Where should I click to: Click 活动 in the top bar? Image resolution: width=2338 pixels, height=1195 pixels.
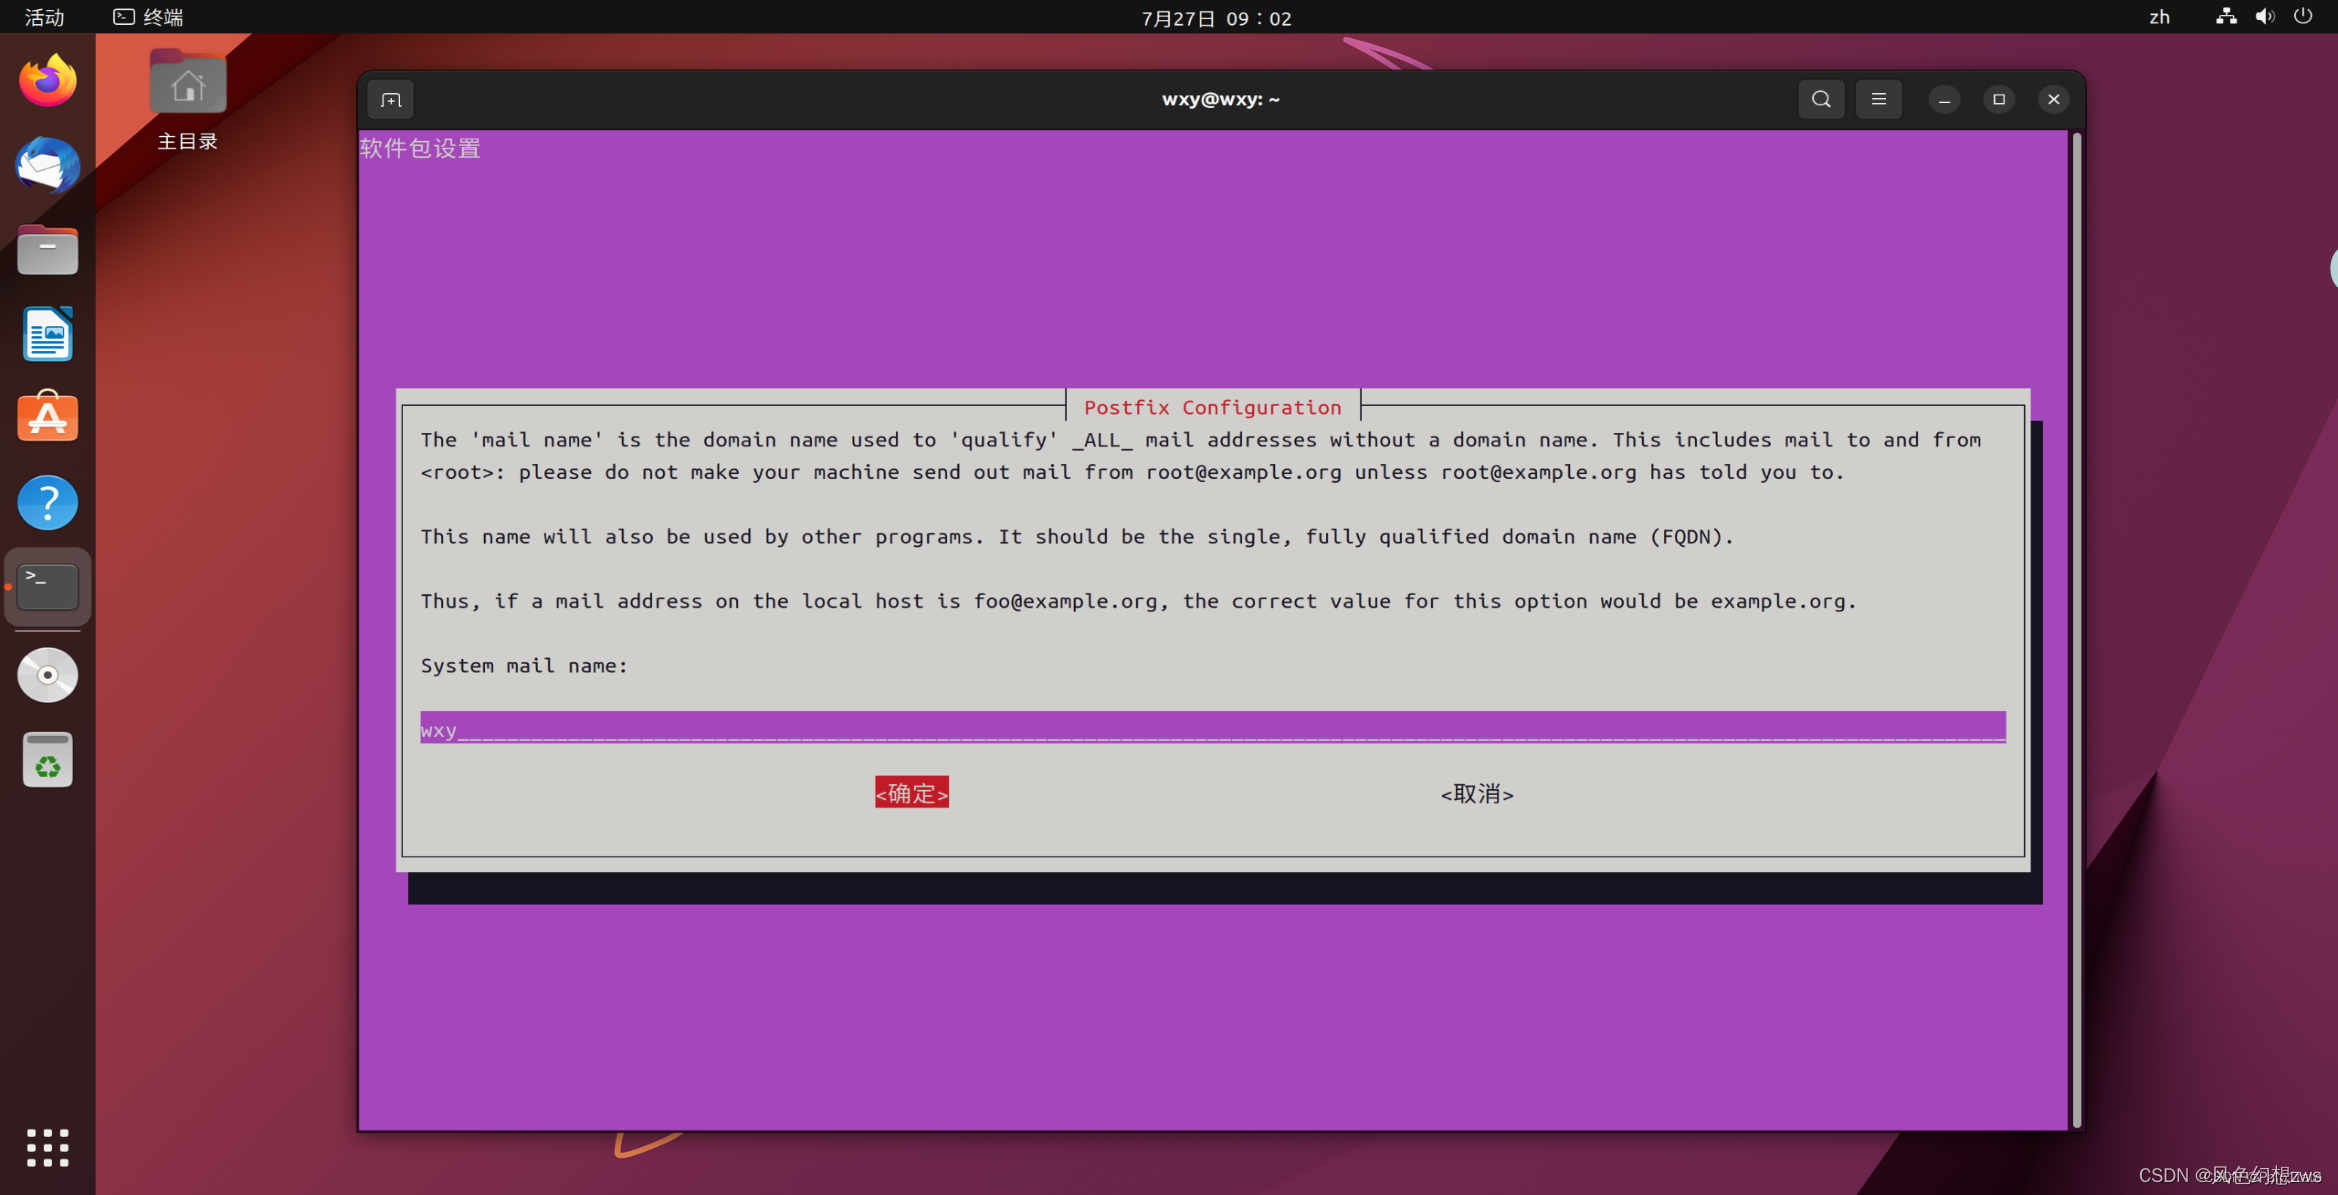[x=44, y=17]
